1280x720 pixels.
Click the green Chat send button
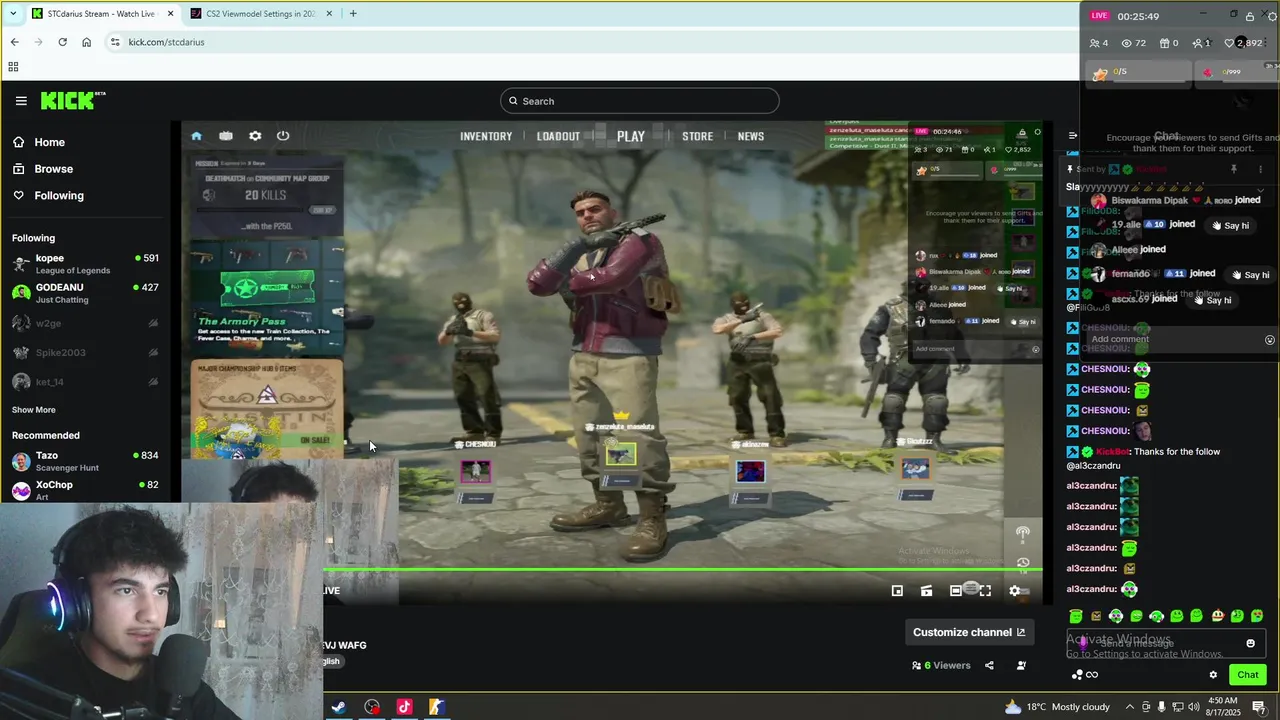(1247, 675)
